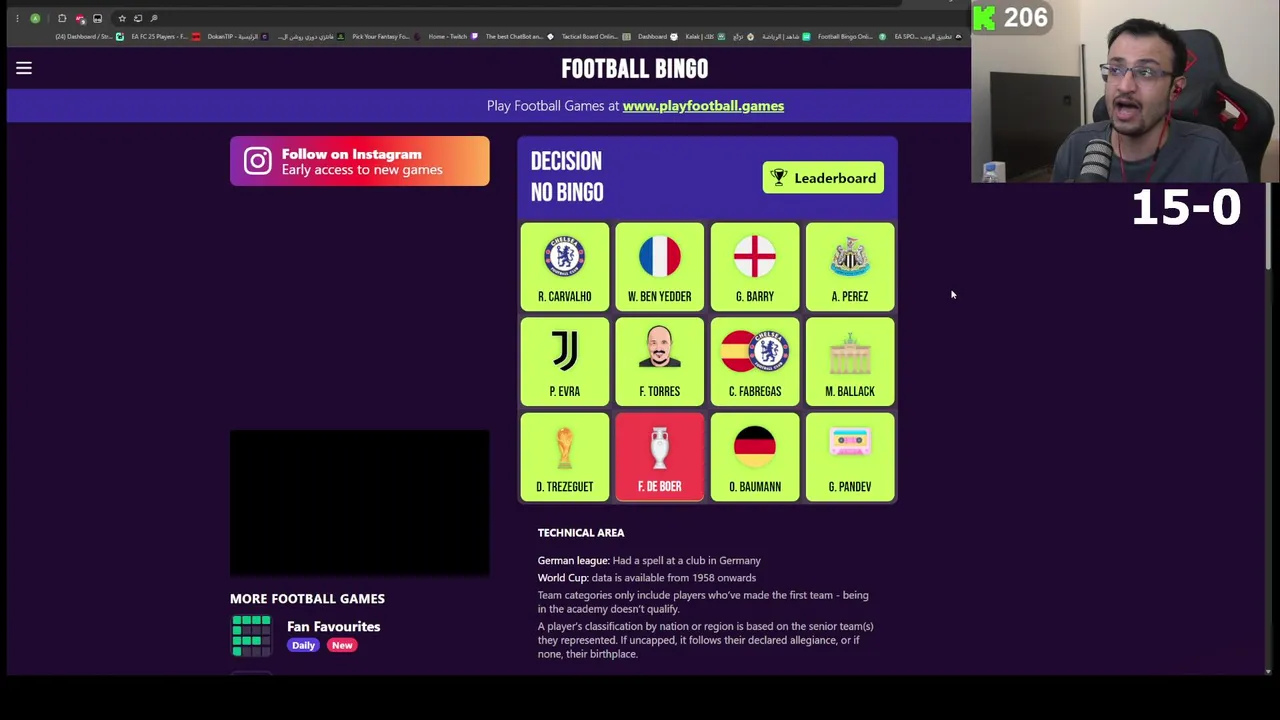The image size is (1280, 720).
Task: Click the Football Bingo title
Action: [x=634, y=69]
